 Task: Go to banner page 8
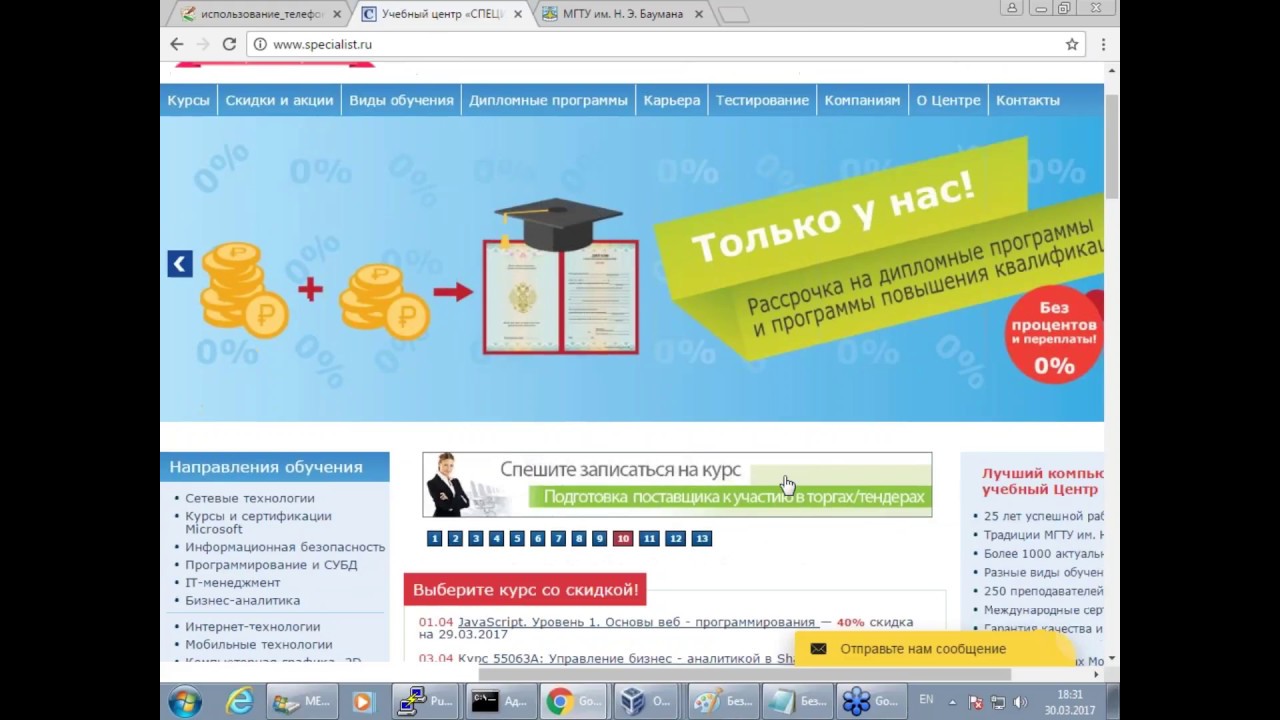tap(579, 538)
